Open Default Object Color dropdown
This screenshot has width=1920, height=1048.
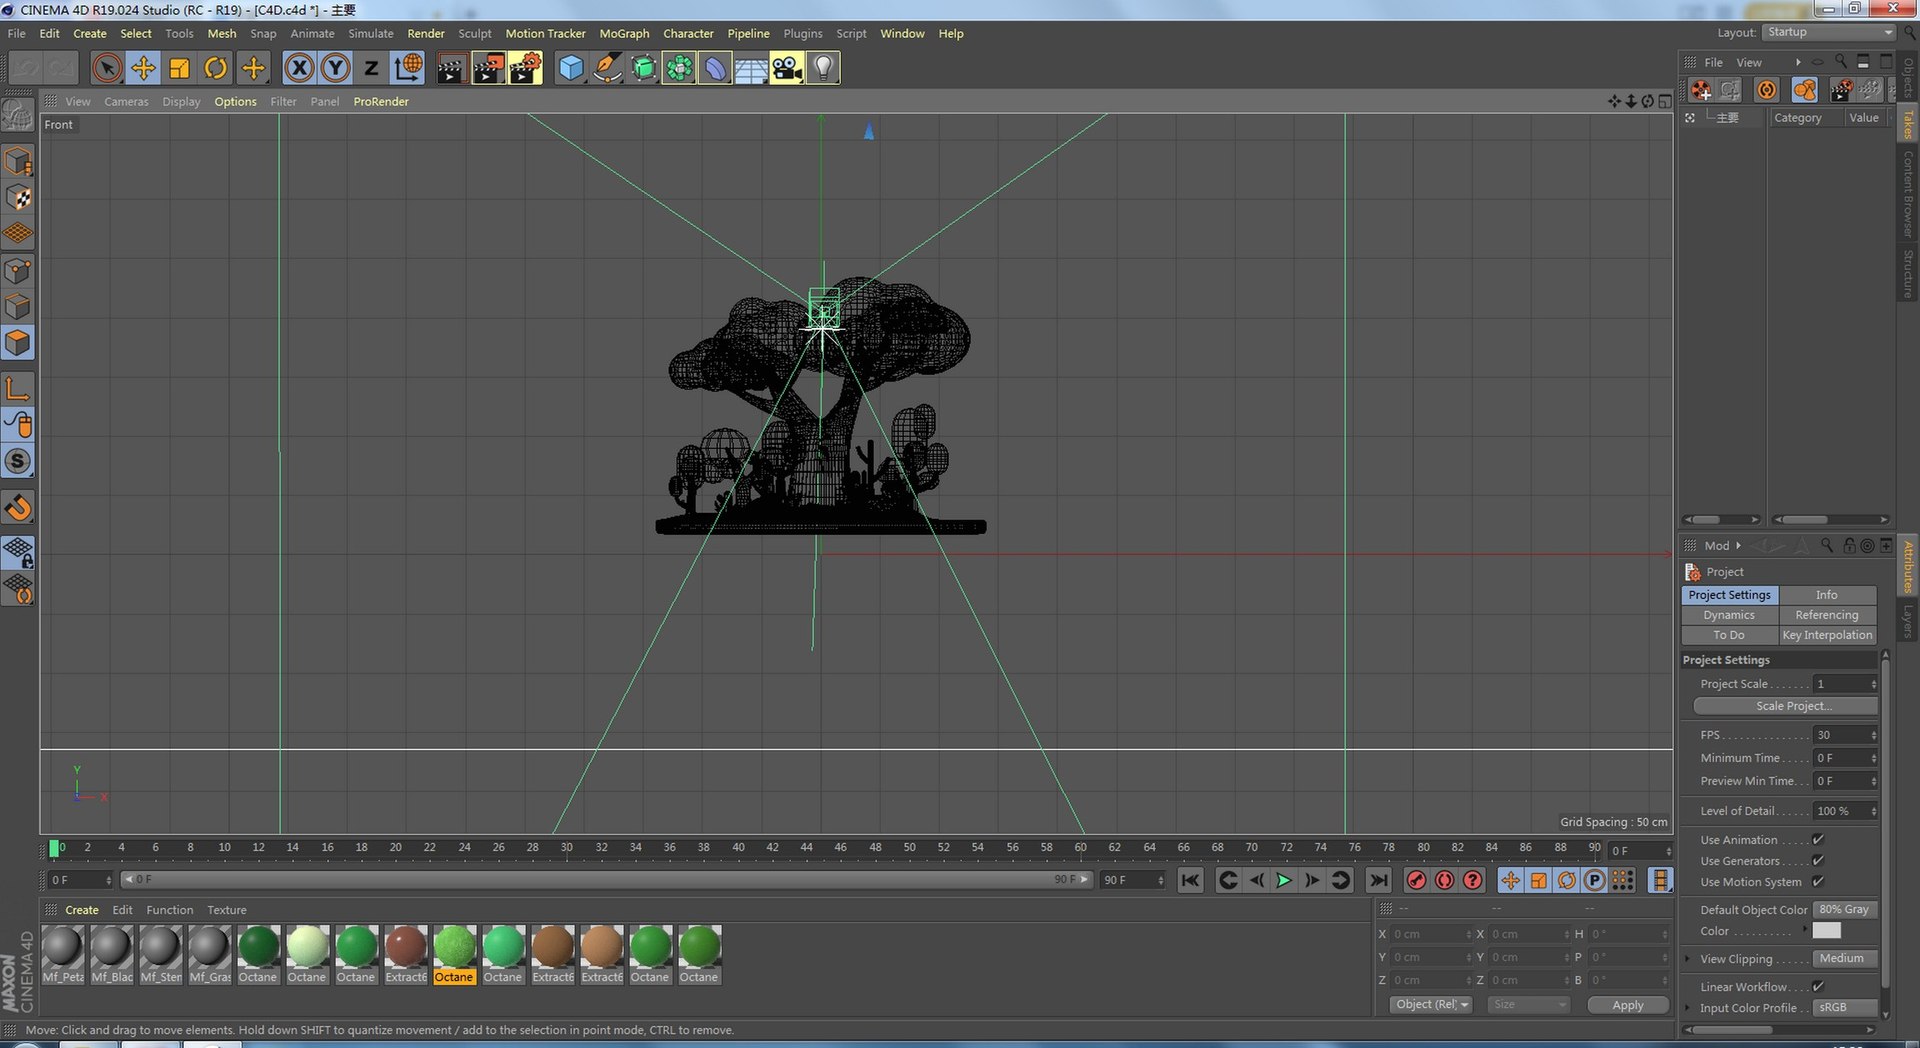point(1845,910)
